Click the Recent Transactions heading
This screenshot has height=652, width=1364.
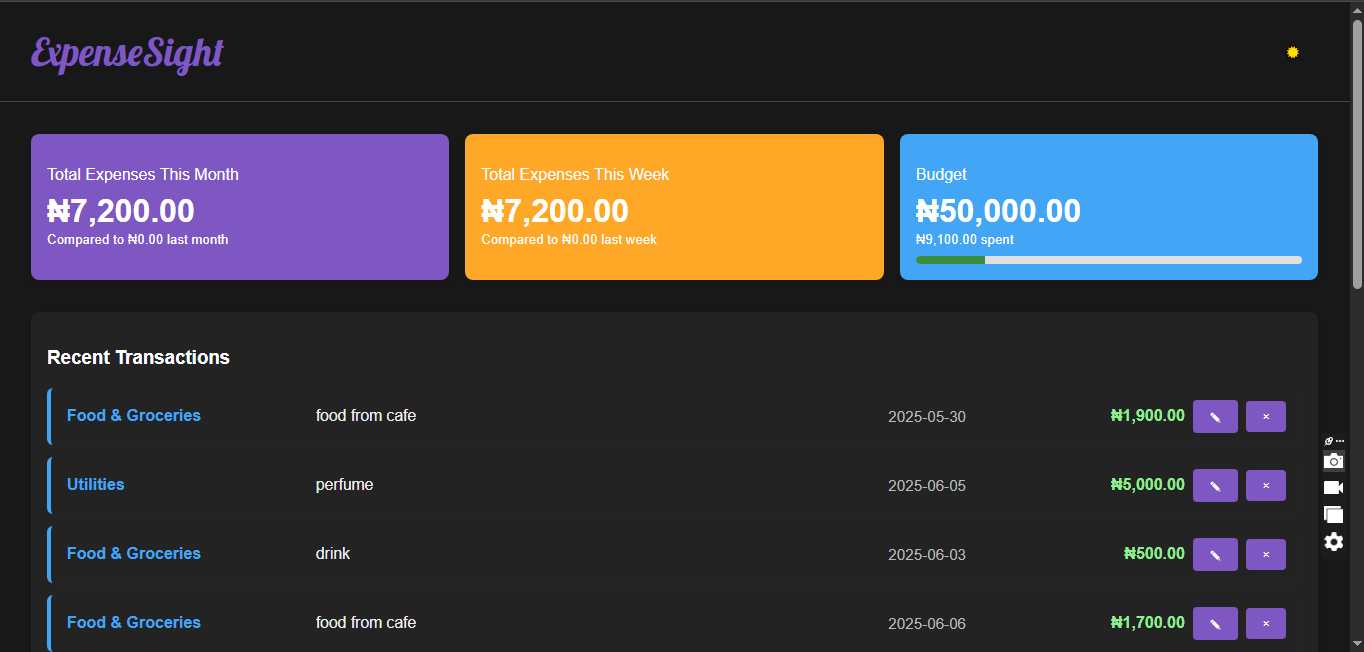(138, 357)
